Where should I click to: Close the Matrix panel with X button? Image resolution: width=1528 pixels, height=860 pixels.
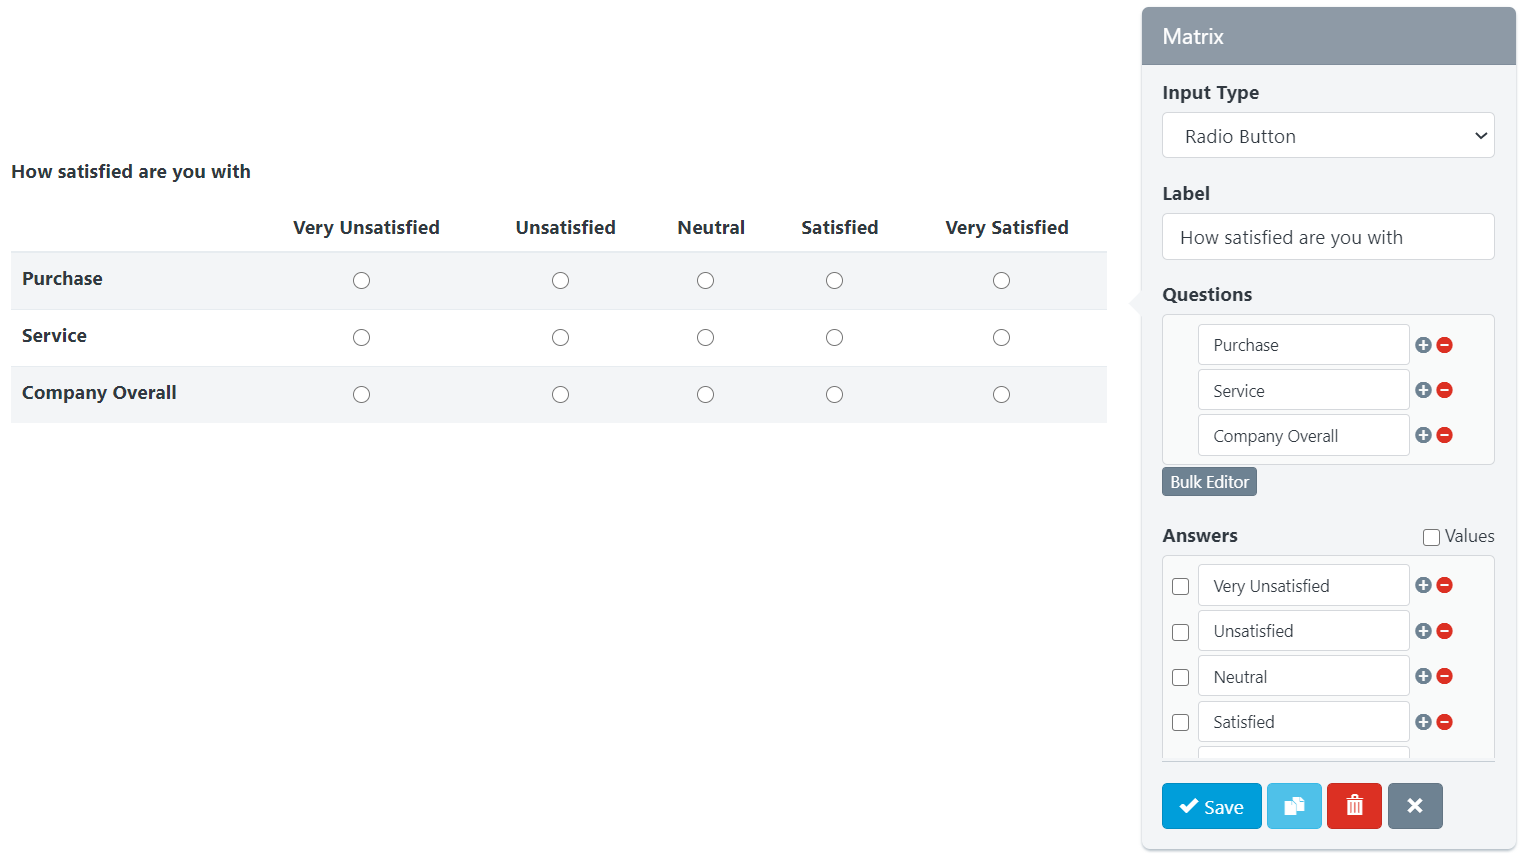tap(1414, 806)
